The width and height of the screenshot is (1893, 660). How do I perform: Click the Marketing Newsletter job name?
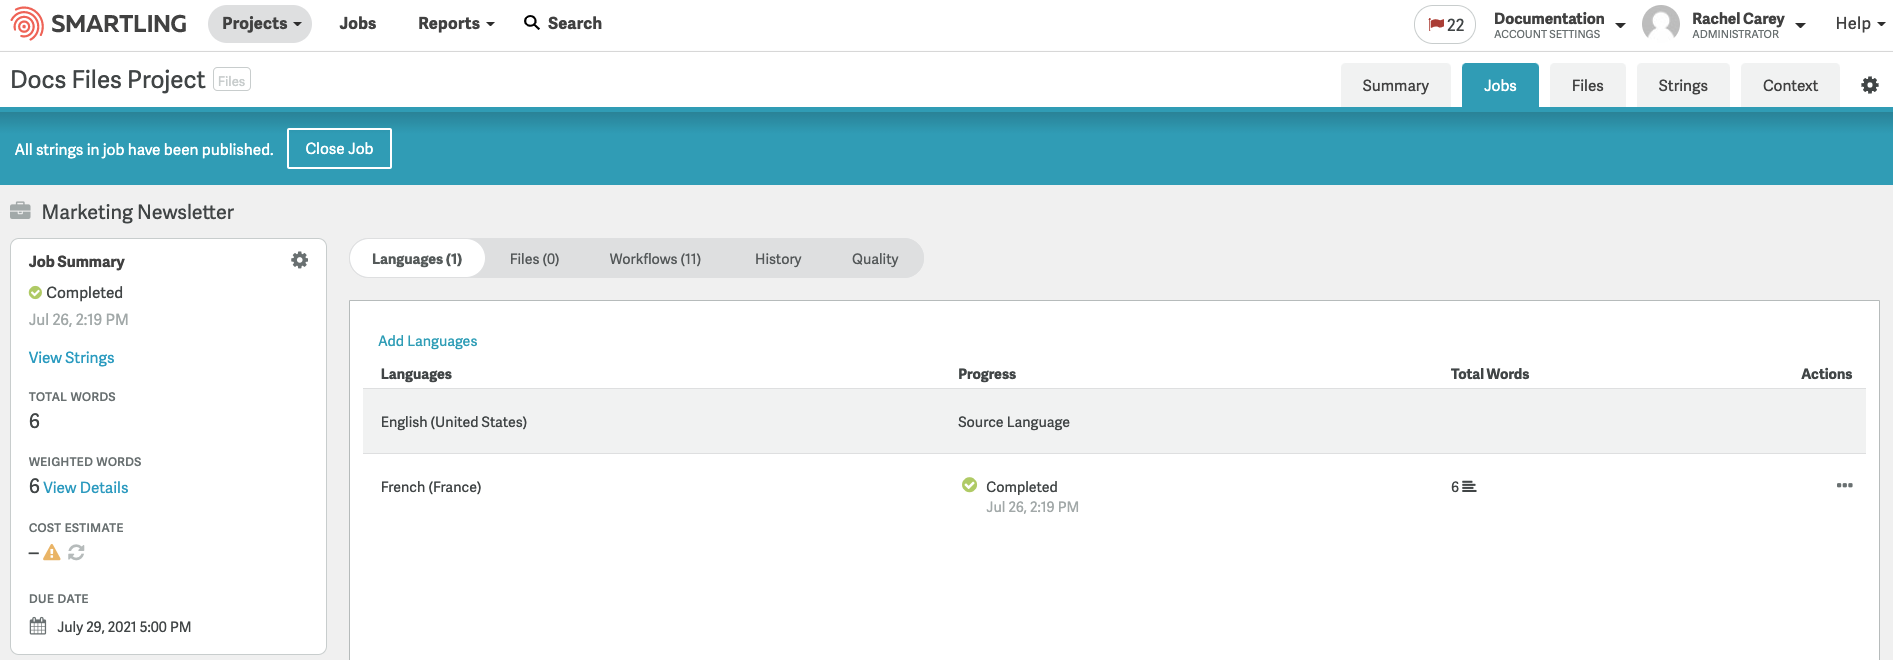[138, 212]
